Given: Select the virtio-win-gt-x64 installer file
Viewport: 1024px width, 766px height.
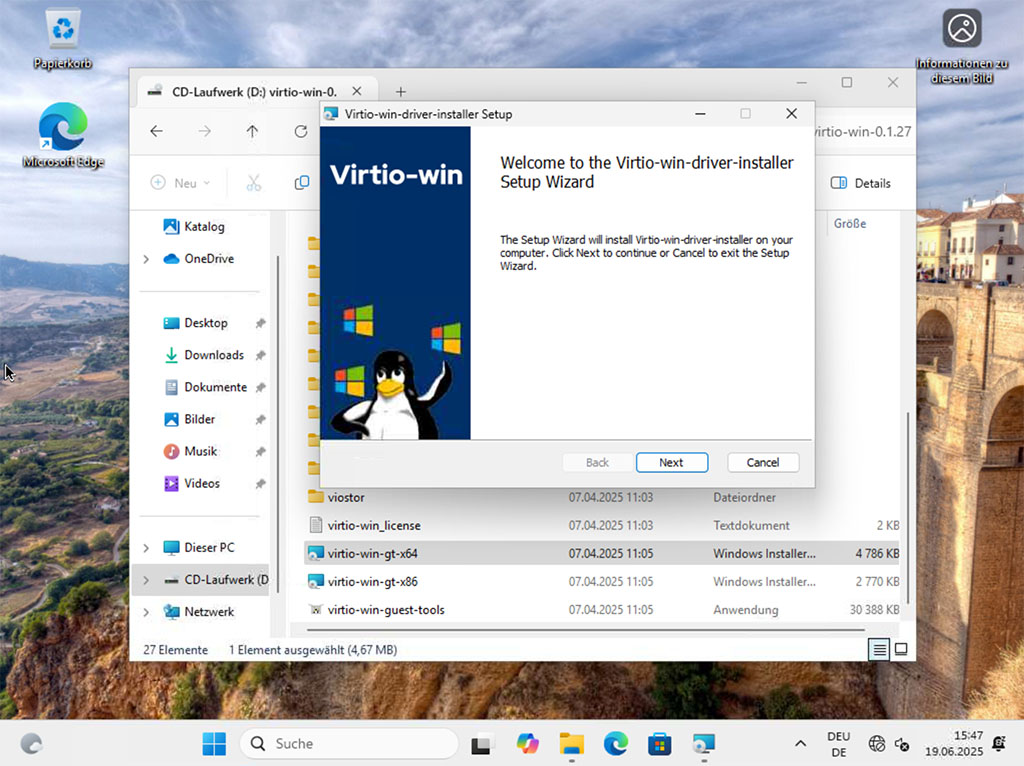Looking at the screenshot, I should 602,553.
